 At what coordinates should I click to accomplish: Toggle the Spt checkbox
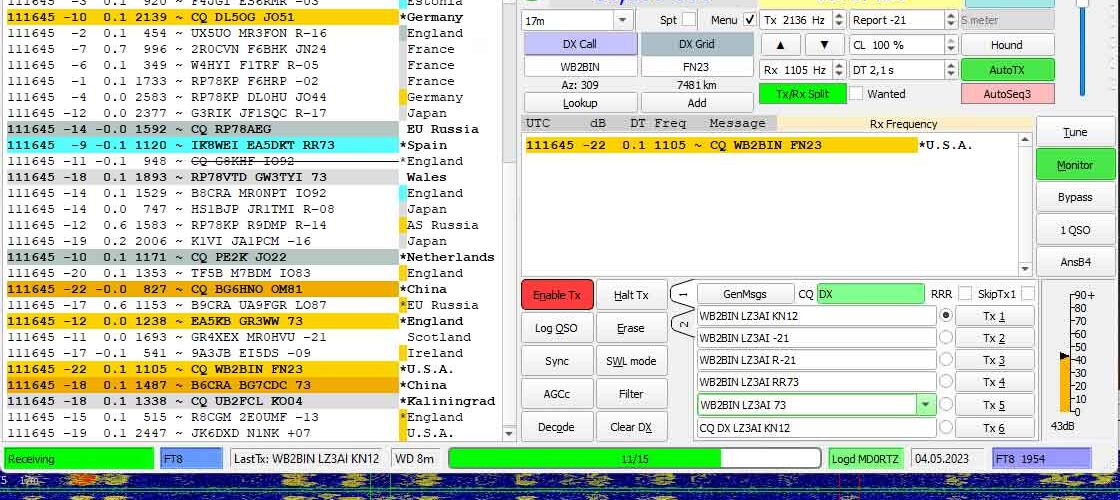click(x=689, y=20)
